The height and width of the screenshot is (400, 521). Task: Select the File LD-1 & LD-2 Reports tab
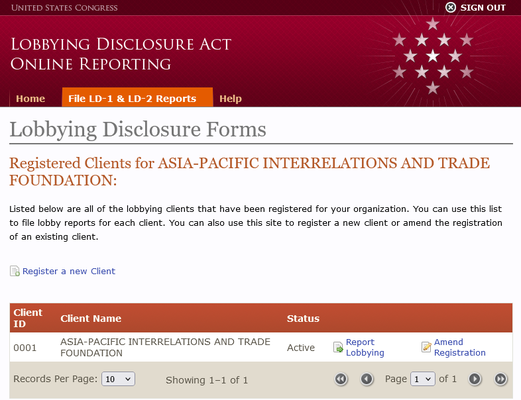point(137,97)
